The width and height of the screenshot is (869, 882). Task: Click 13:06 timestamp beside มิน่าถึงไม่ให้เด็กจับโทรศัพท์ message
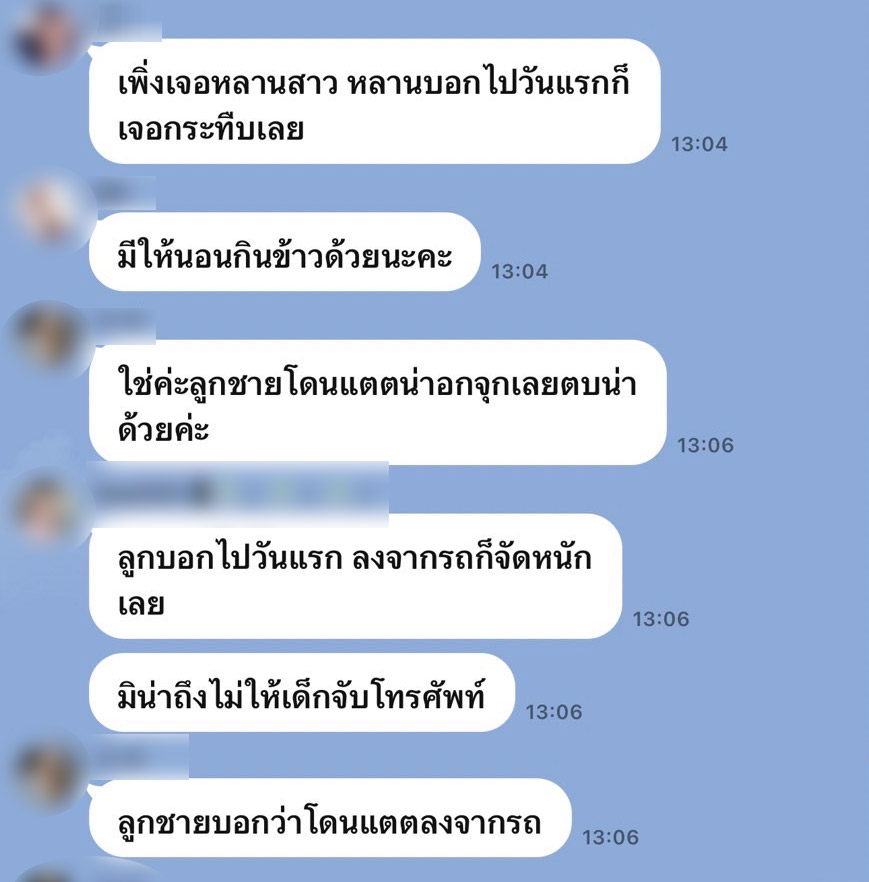tap(553, 712)
